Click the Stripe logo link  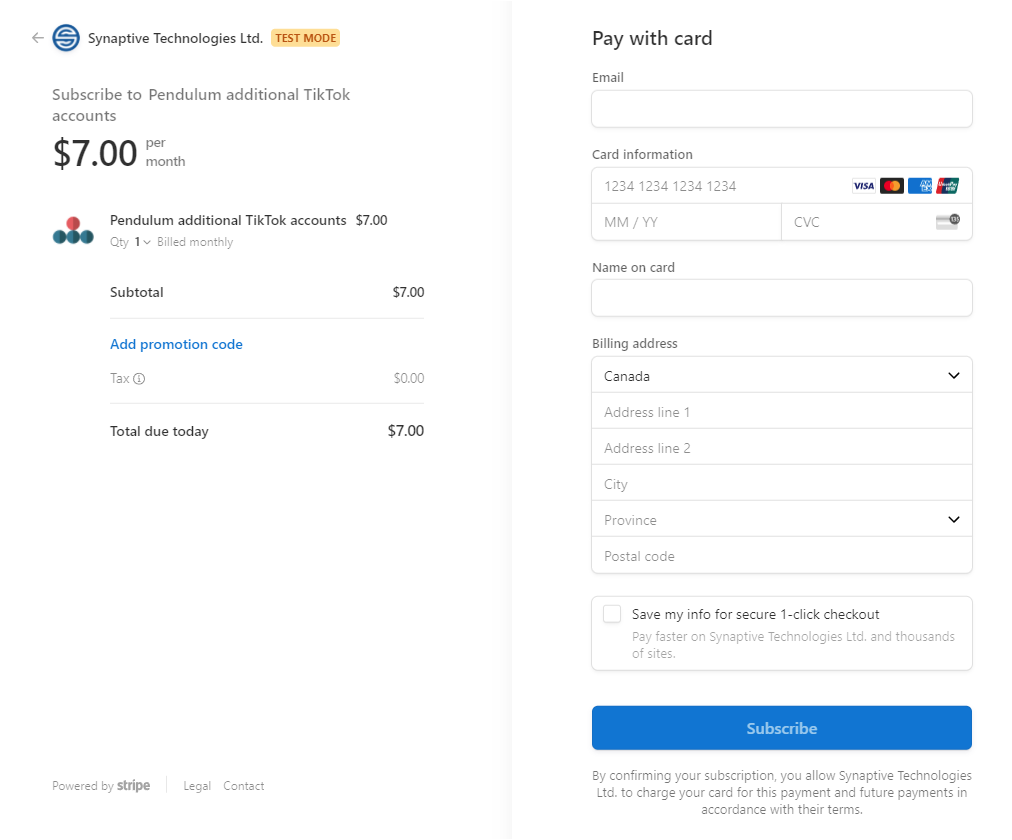134,786
